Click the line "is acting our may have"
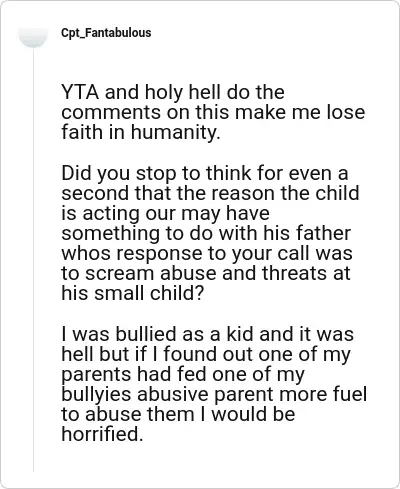400x489 pixels. (165, 213)
